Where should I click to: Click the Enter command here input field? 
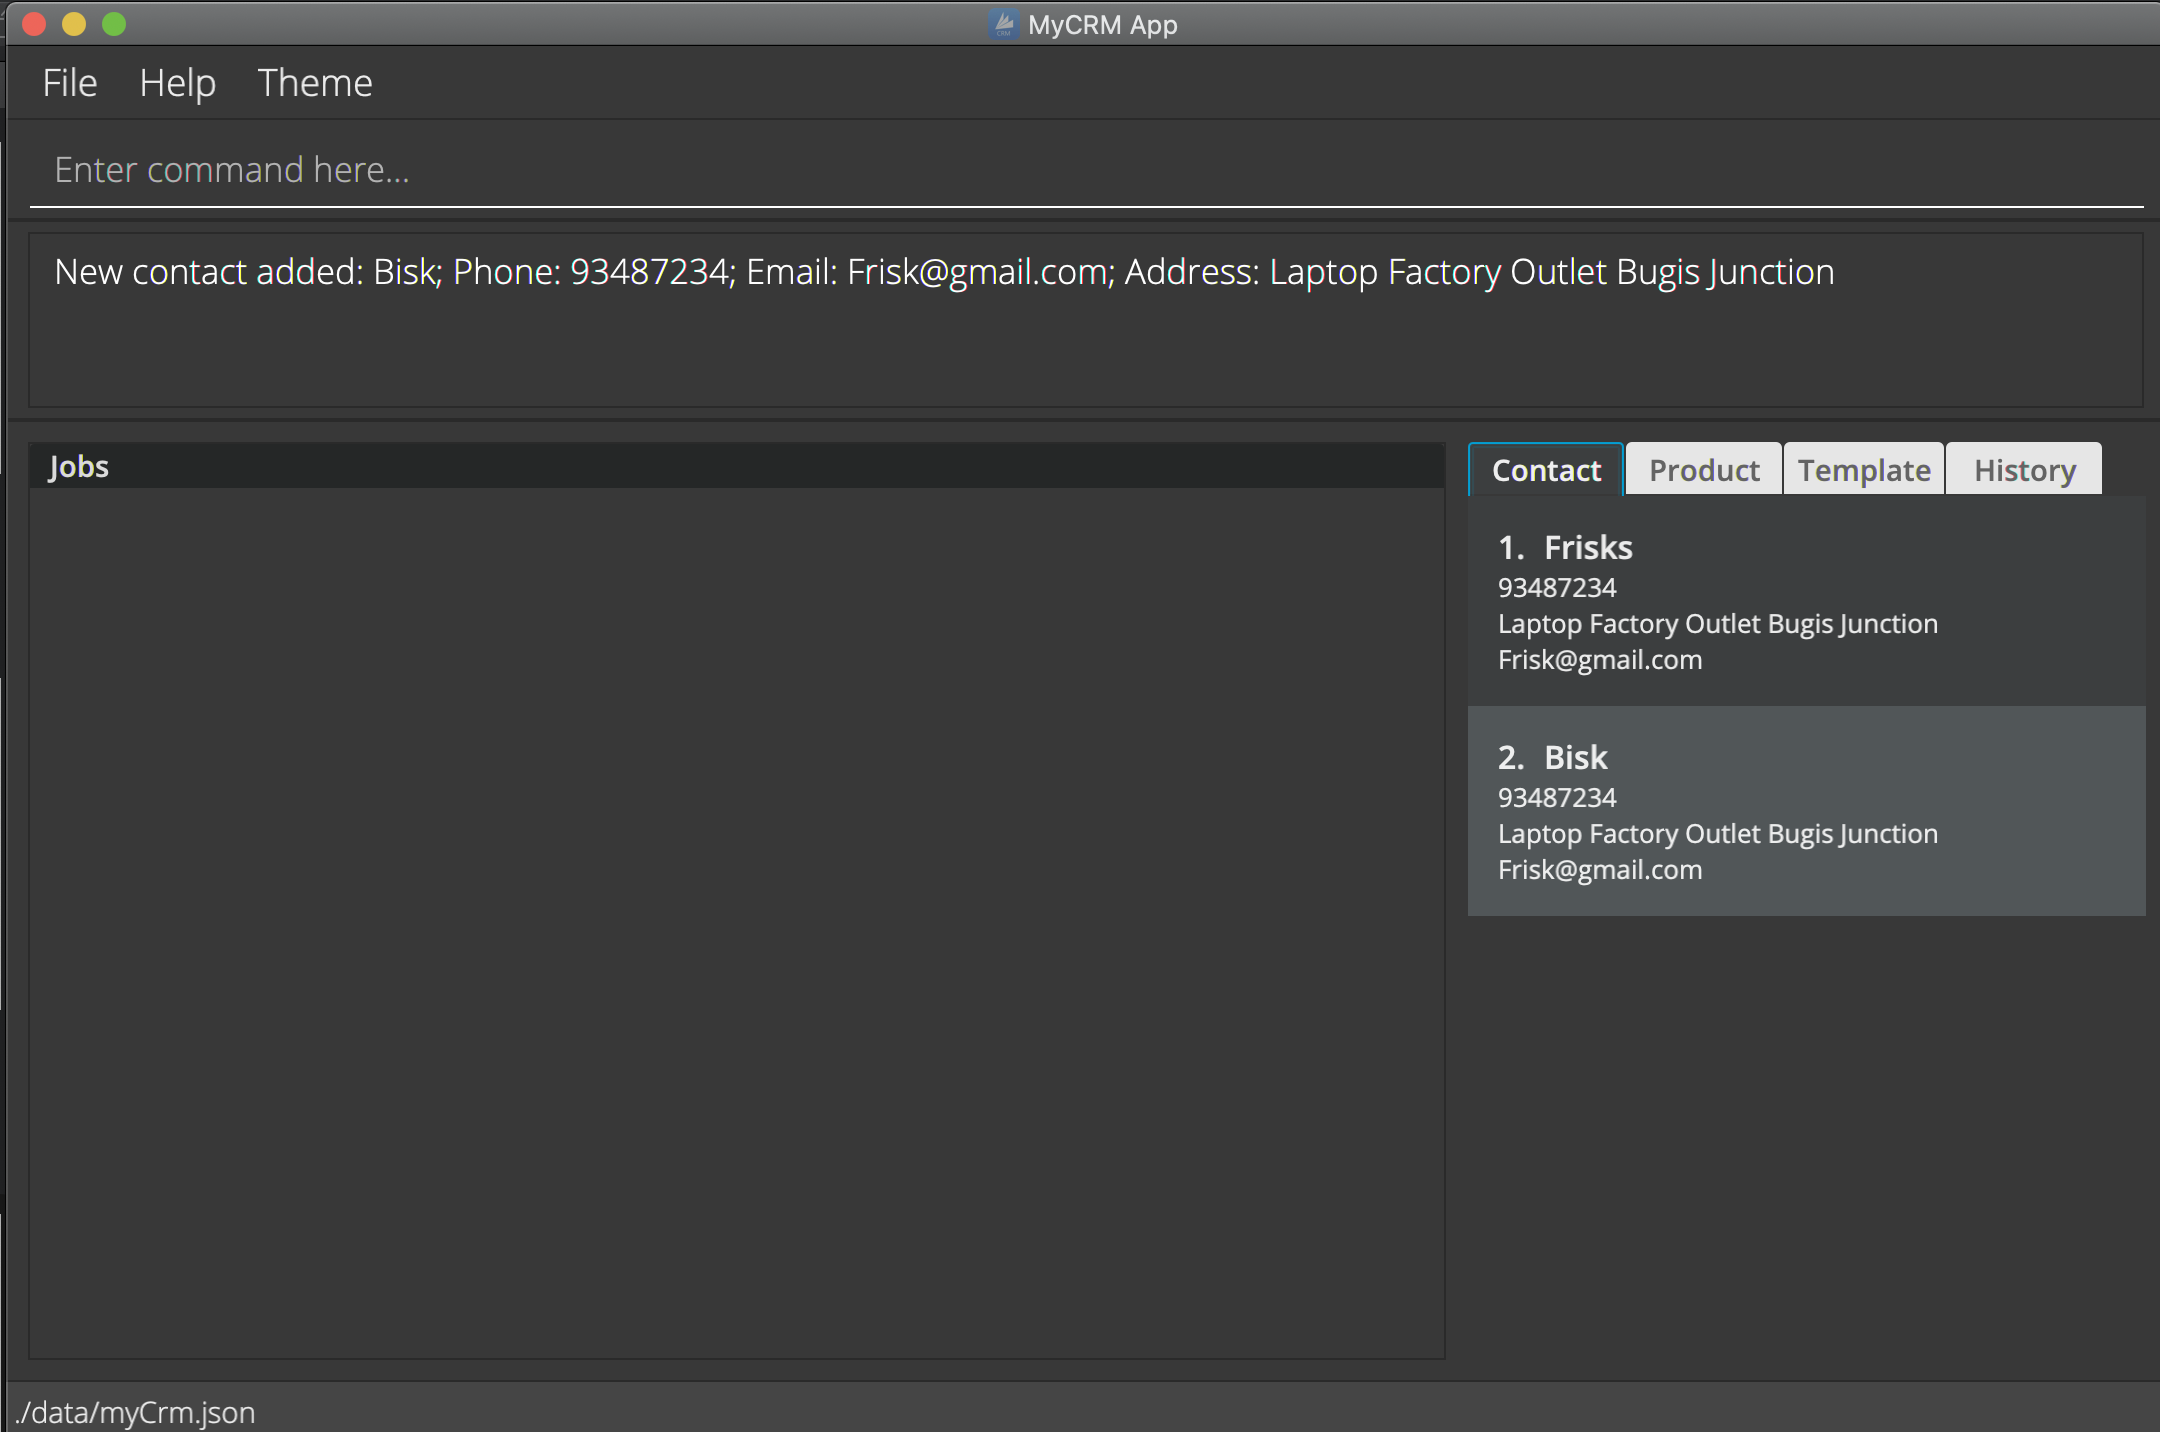(1086, 170)
